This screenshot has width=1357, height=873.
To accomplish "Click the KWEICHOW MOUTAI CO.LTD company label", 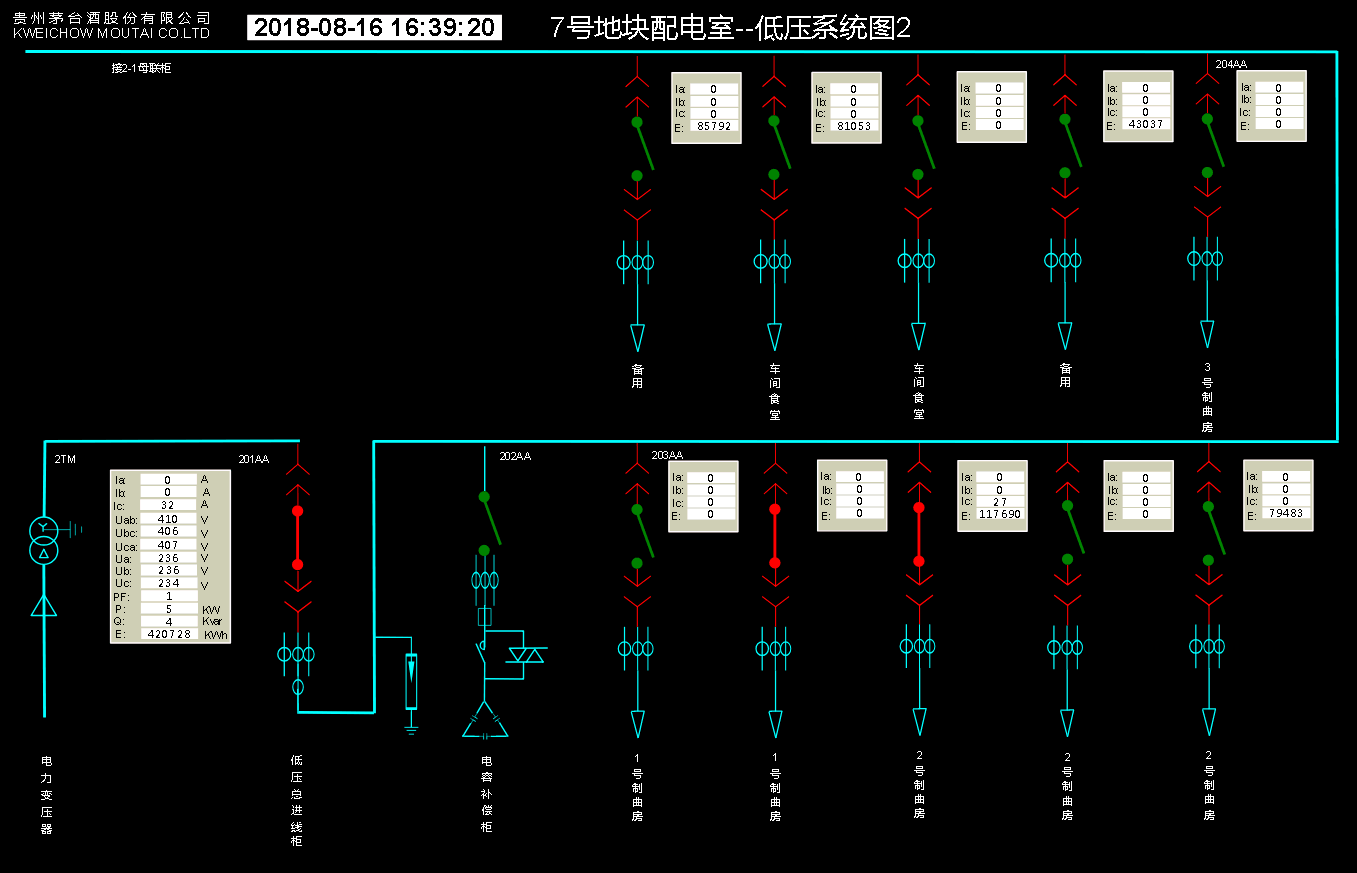I will point(112,33).
